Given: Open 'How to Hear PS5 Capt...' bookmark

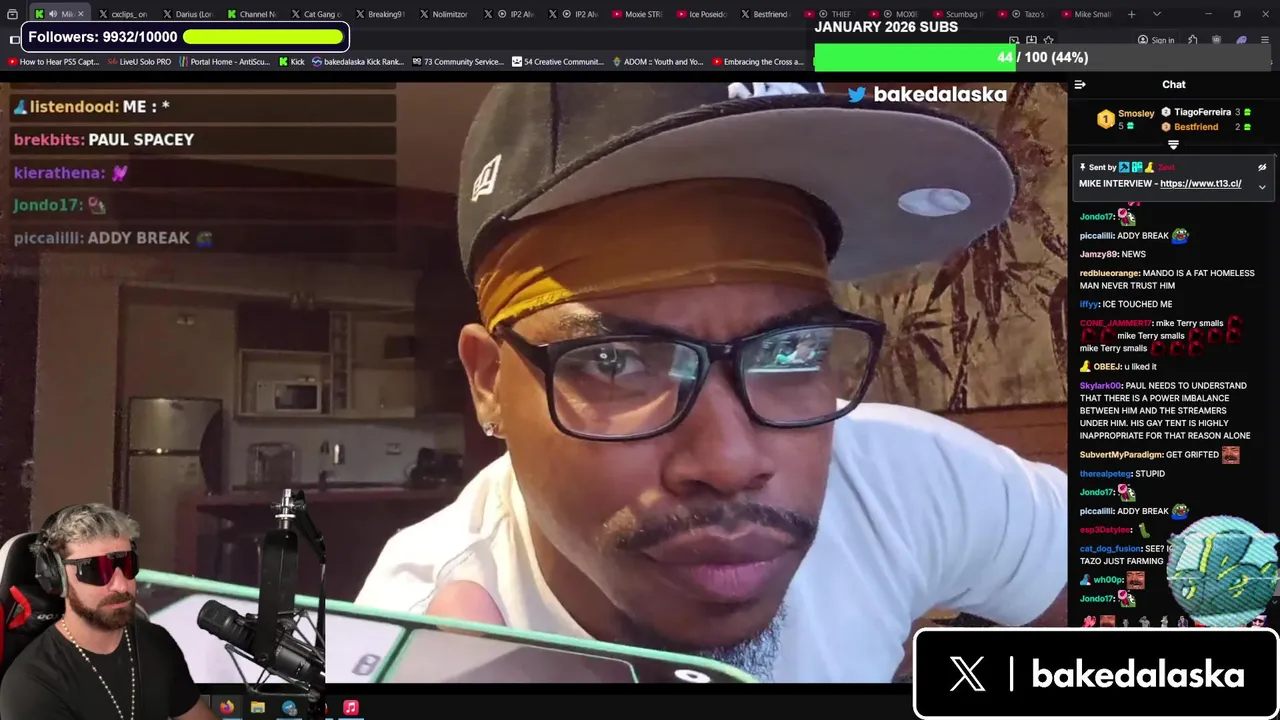Looking at the screenshot, I should coord(53,62).
